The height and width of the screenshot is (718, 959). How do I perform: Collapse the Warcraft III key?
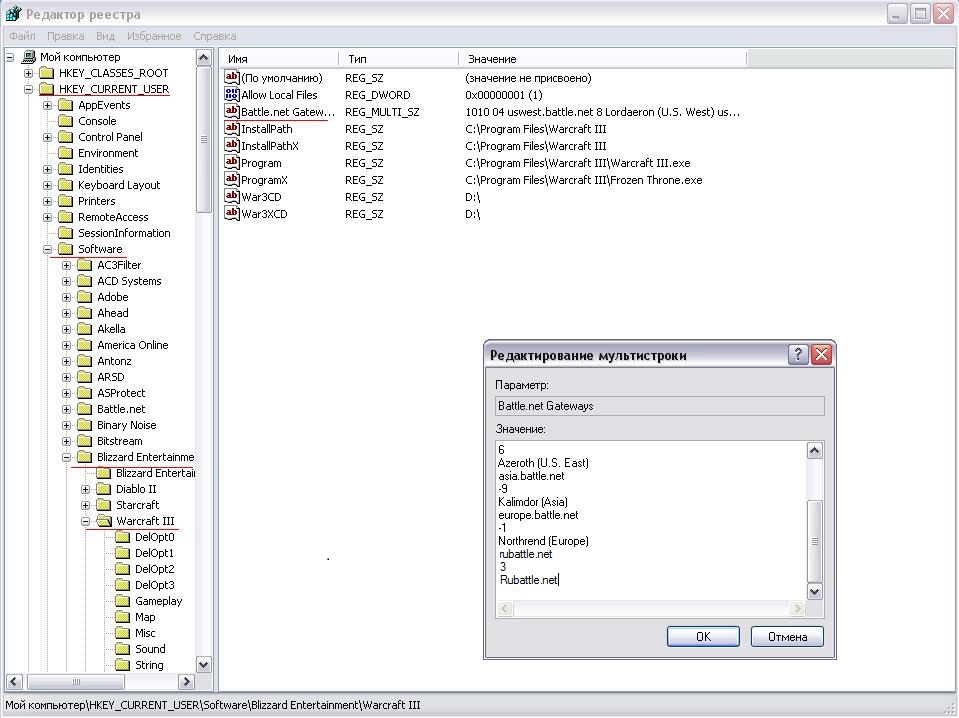(x=86, y=521)
